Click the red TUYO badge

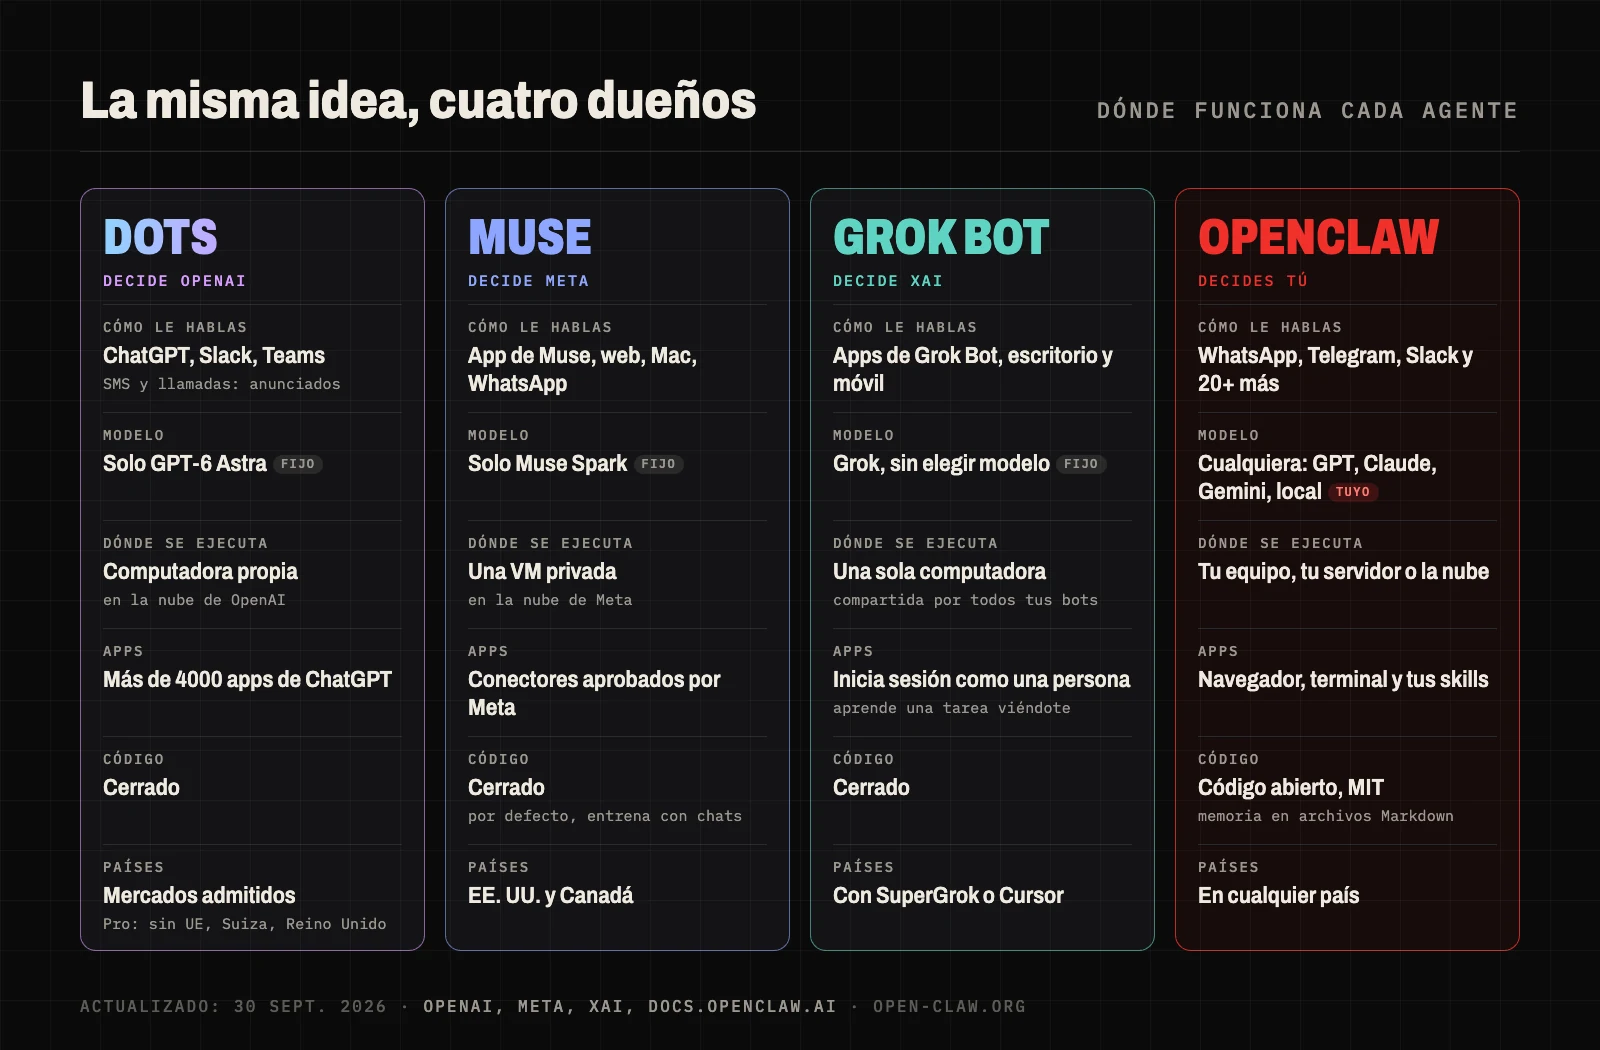pyautogui.click(x=1353, y=492)
